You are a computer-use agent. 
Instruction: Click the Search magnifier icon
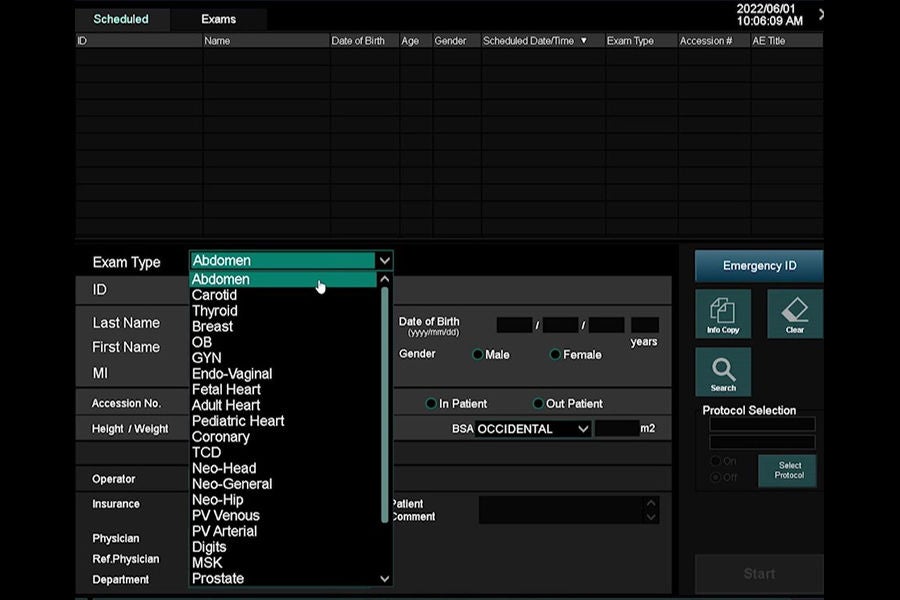click(x=723, y=371)
